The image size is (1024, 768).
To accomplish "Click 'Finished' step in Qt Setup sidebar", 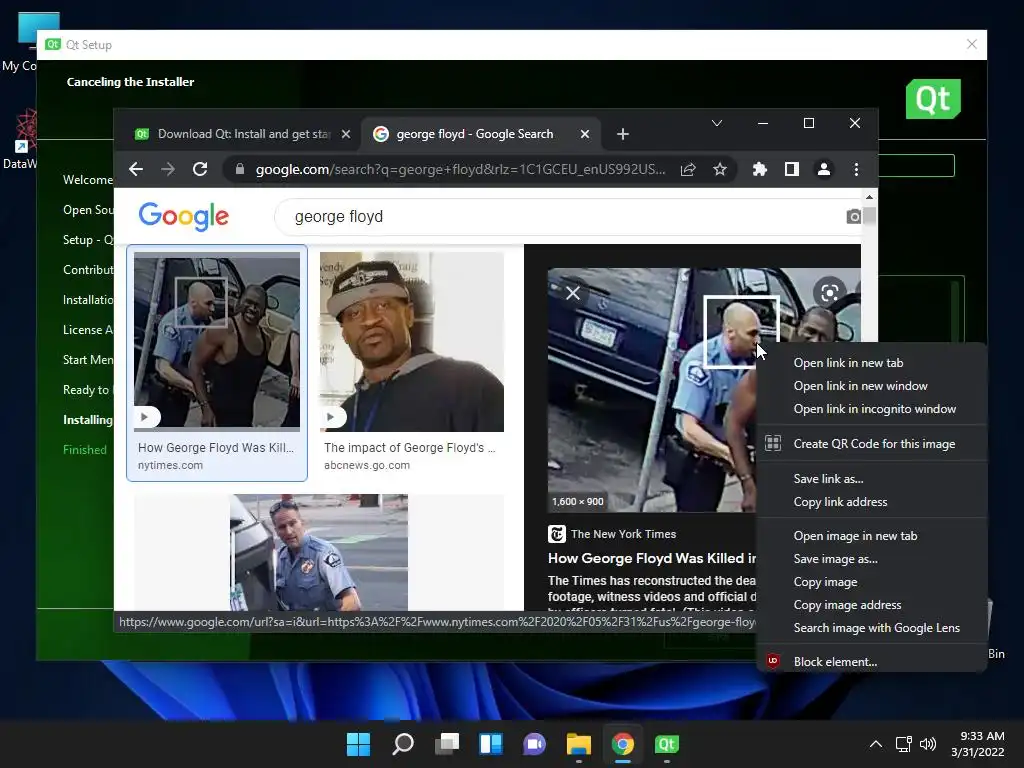I will [85, 450].
